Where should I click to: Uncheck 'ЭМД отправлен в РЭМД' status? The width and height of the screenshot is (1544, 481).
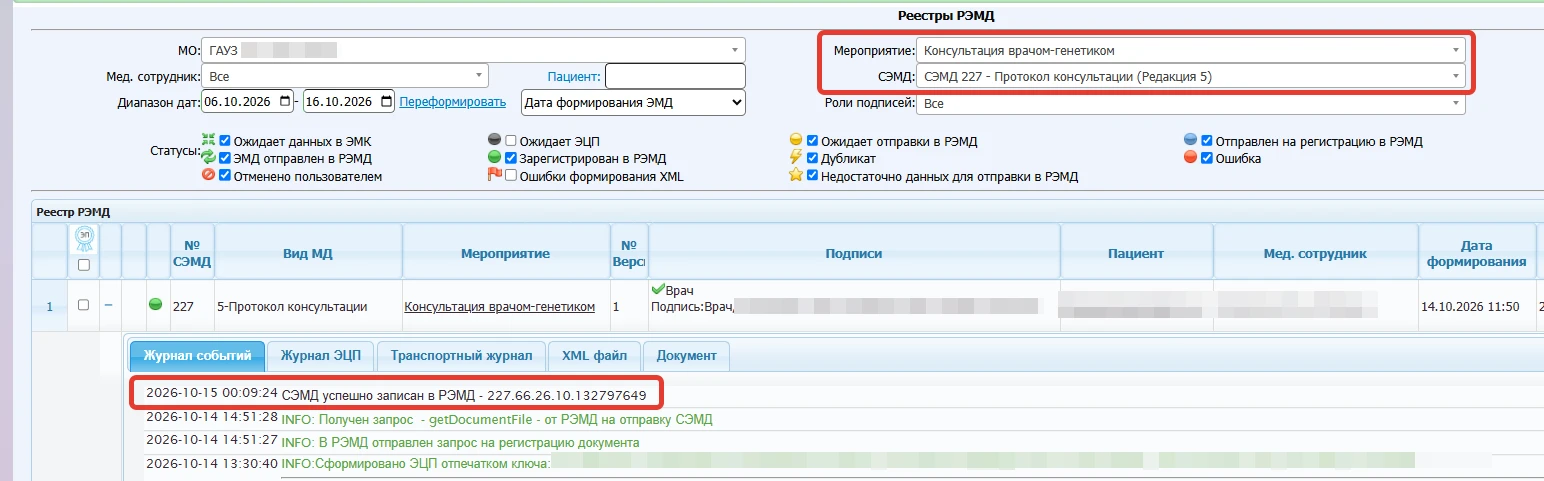click(226, 159)
